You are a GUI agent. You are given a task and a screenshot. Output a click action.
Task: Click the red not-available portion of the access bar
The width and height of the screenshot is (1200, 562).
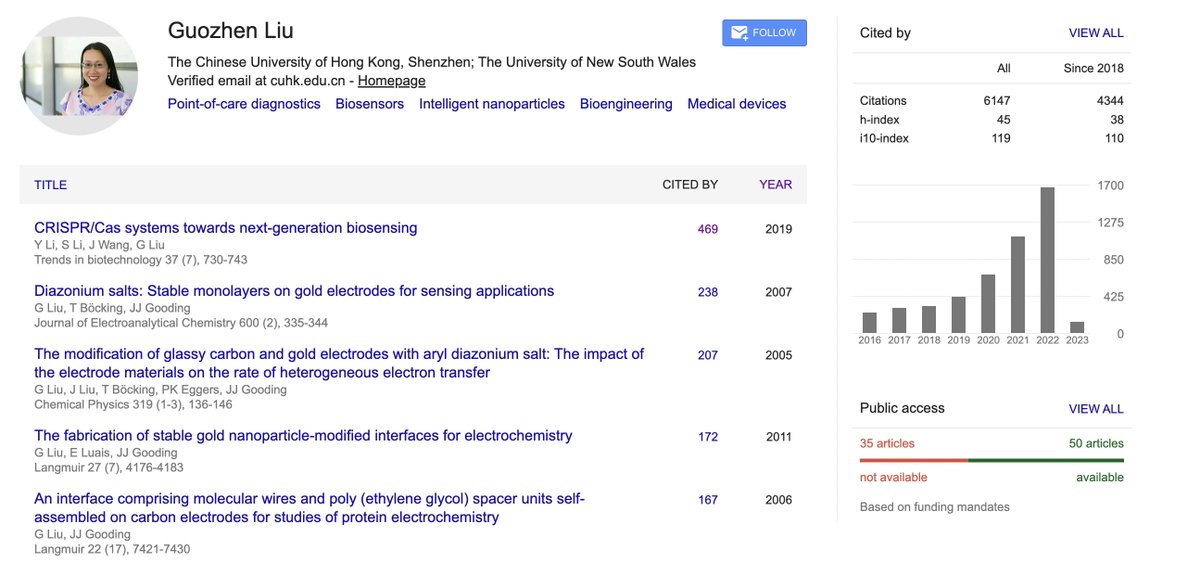pyautogui.click(x=914, y=460)
